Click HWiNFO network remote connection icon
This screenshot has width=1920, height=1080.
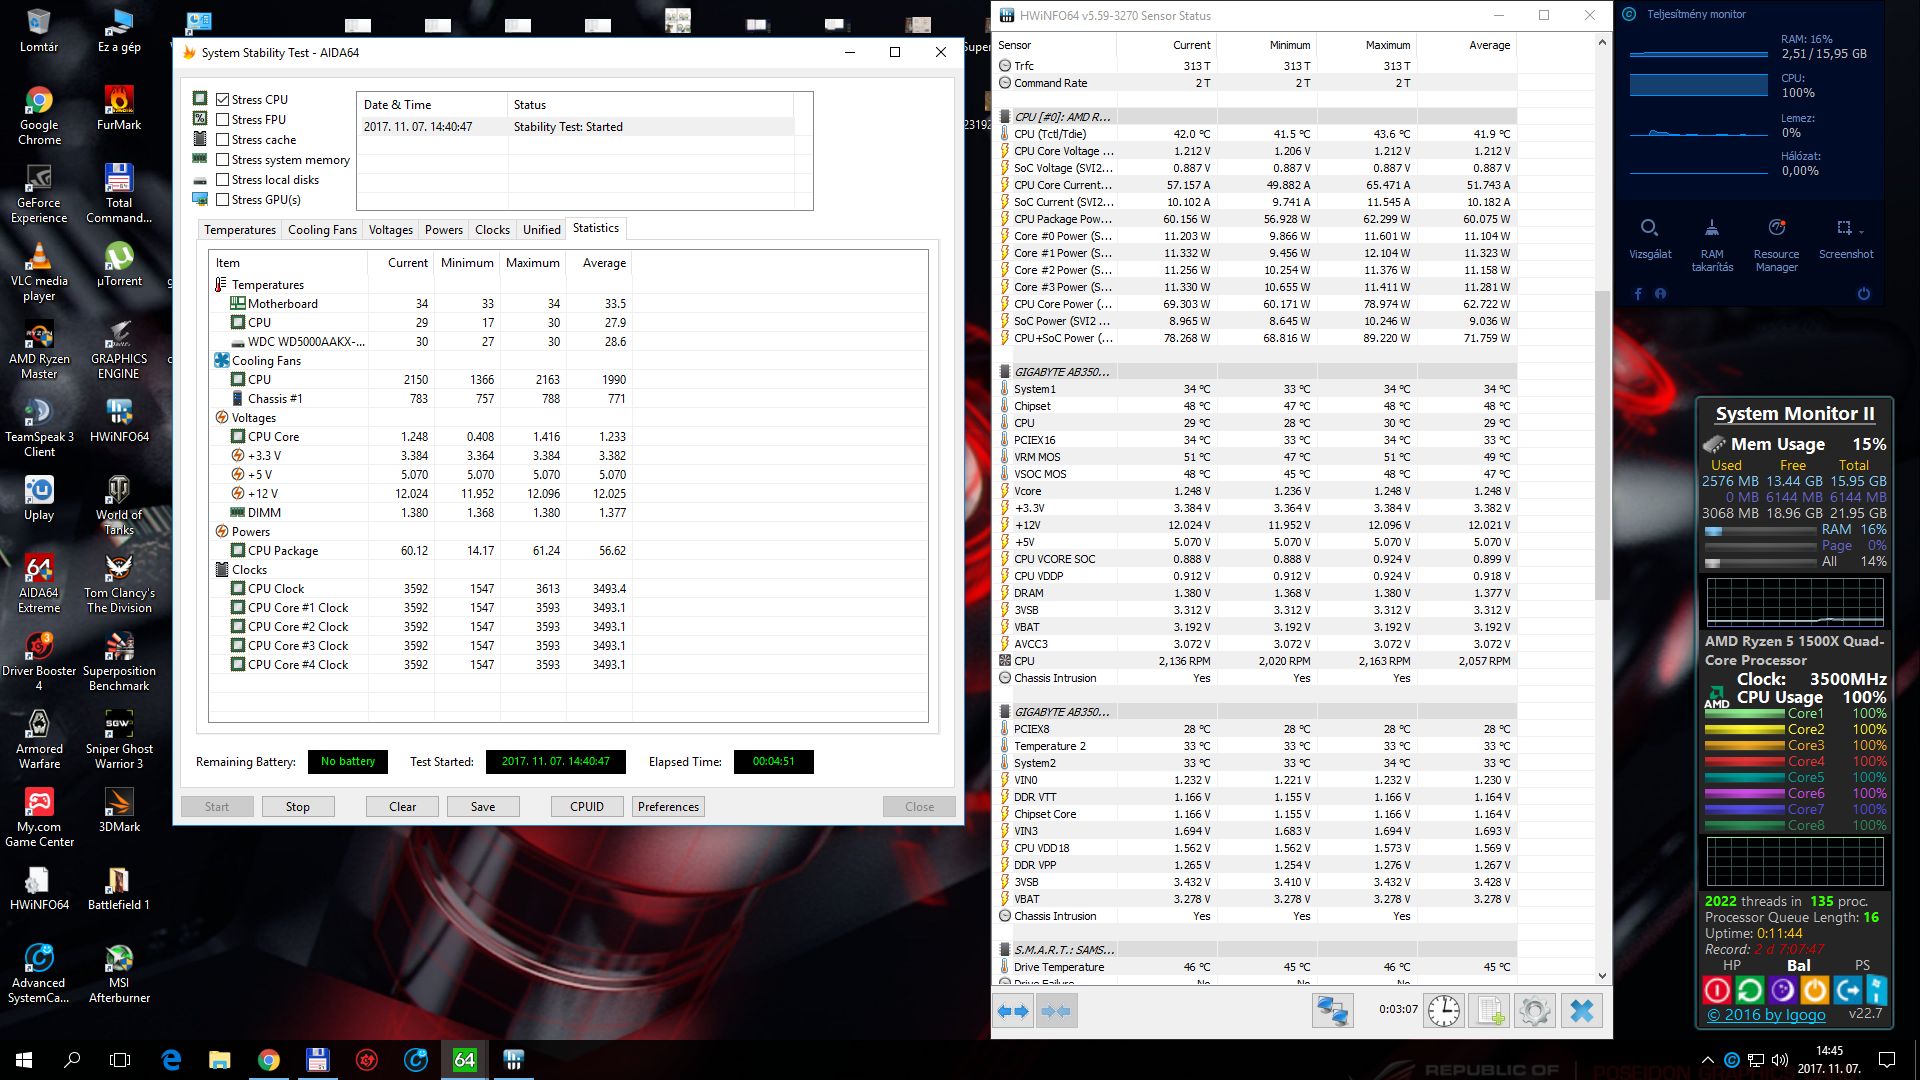pyautogui.click(x=1332, y=1011)
